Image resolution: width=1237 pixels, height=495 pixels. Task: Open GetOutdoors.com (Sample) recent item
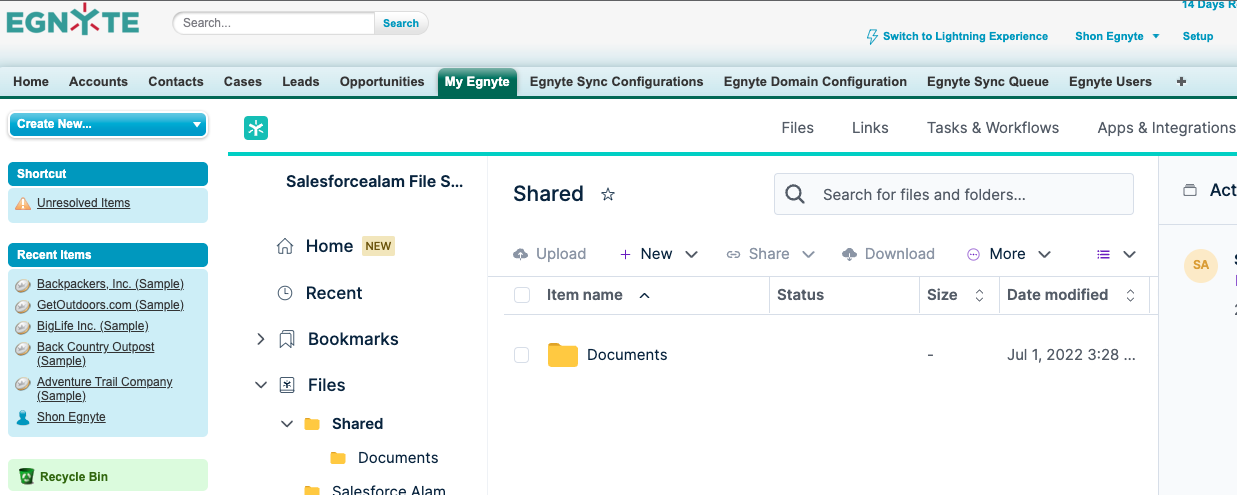click(110, 305)
